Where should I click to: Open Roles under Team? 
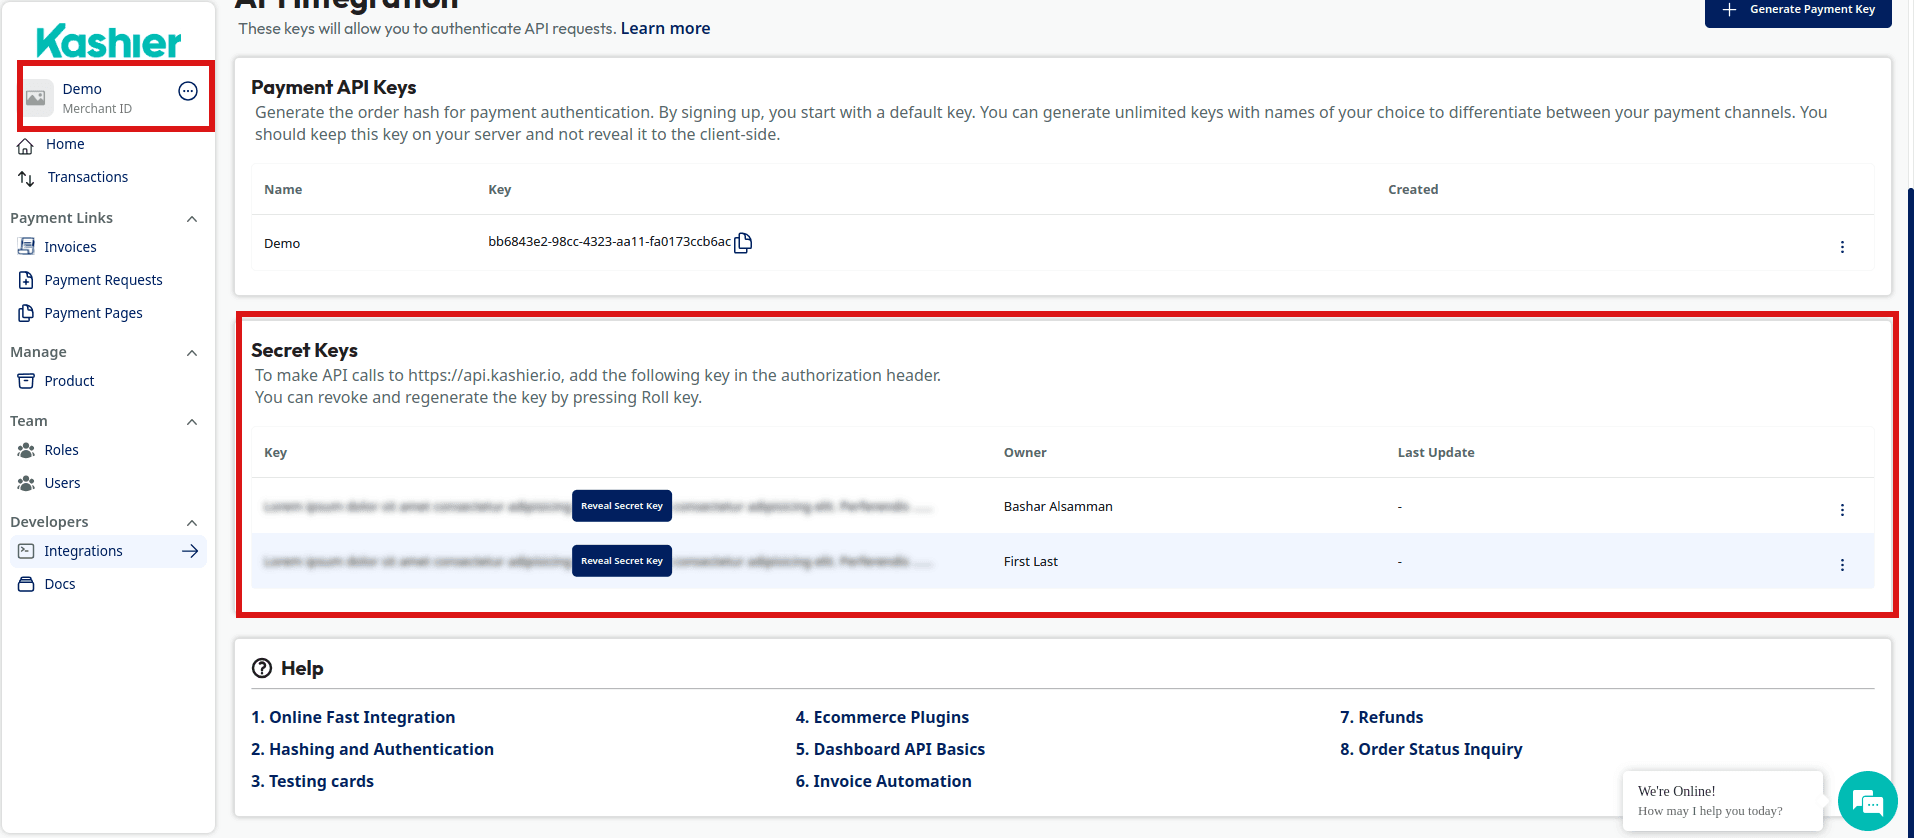tap(61, 450)
